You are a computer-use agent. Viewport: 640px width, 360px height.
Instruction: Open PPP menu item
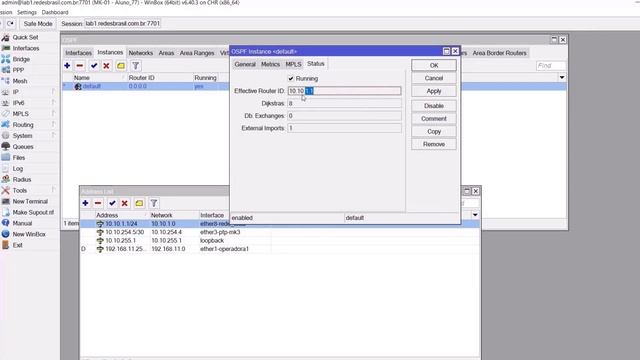point(18,70)
